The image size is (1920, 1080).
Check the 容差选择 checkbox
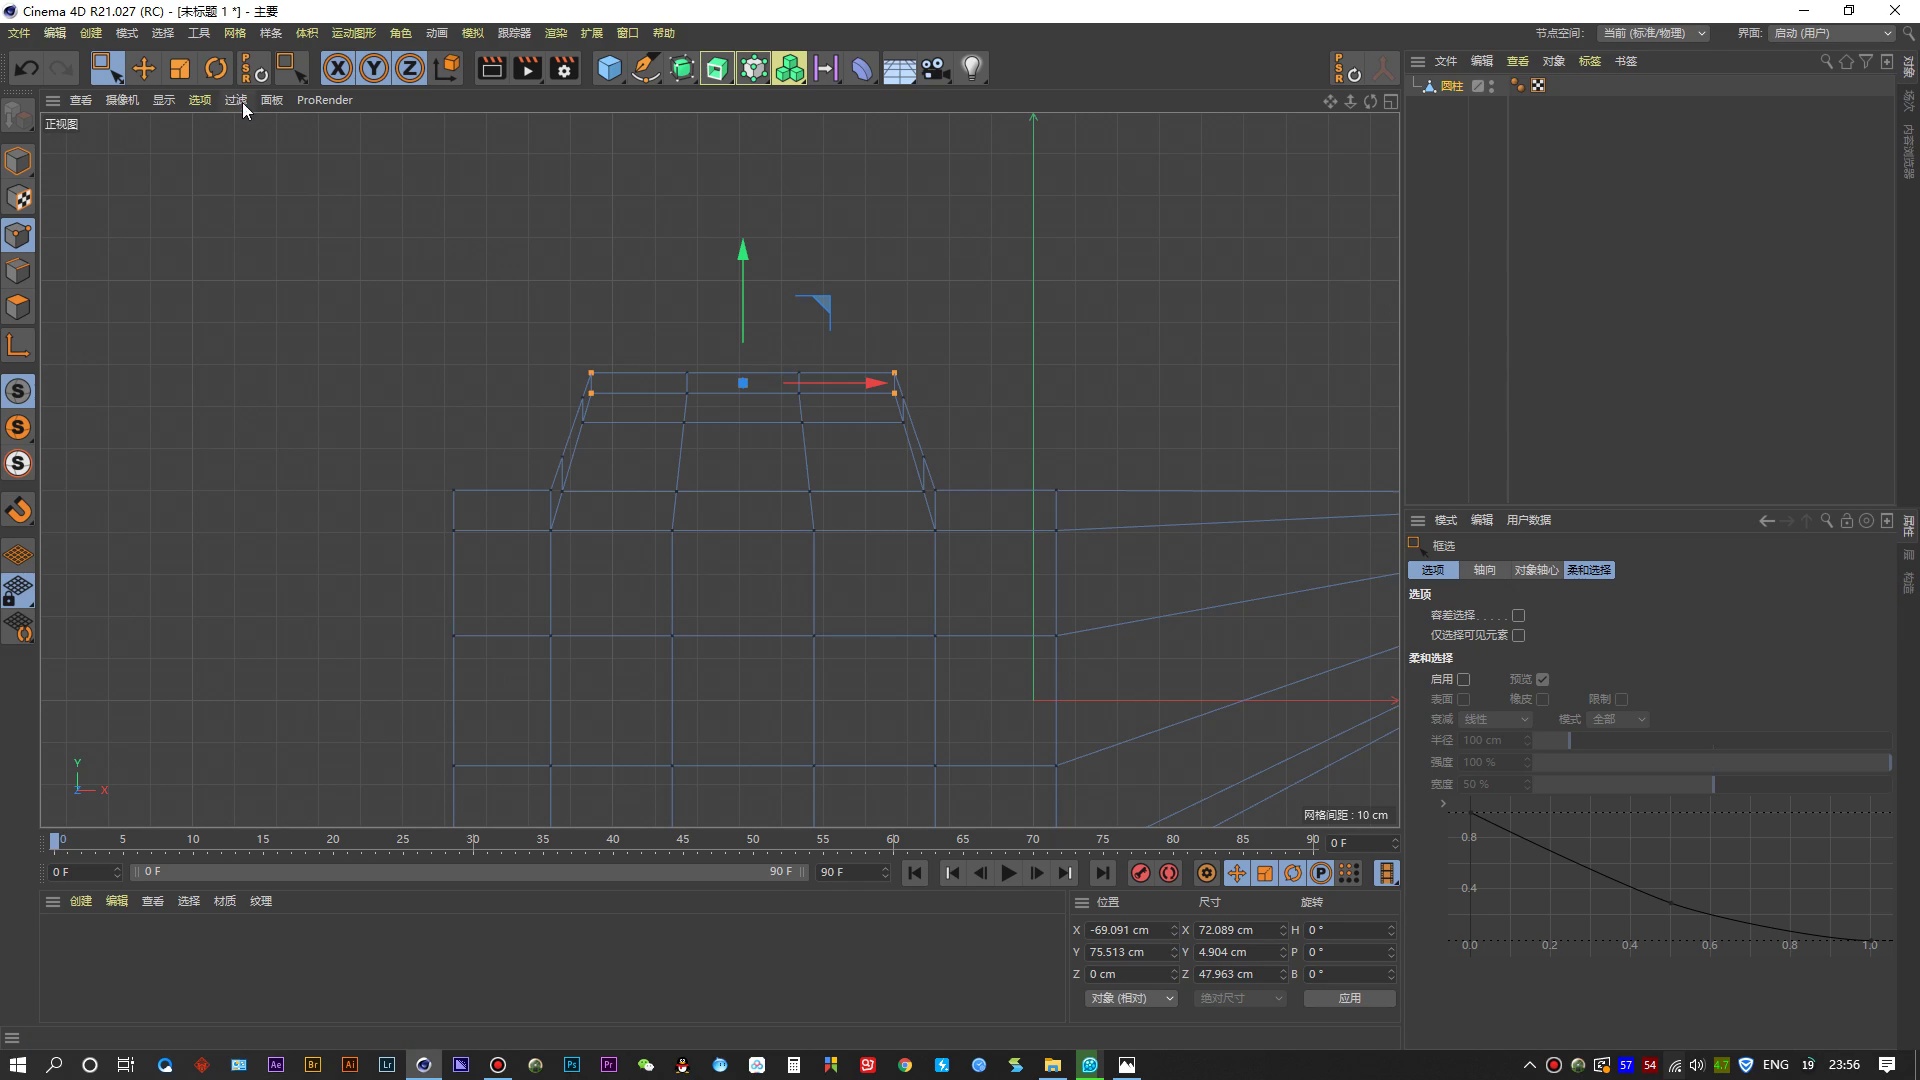pos(1518,615)
